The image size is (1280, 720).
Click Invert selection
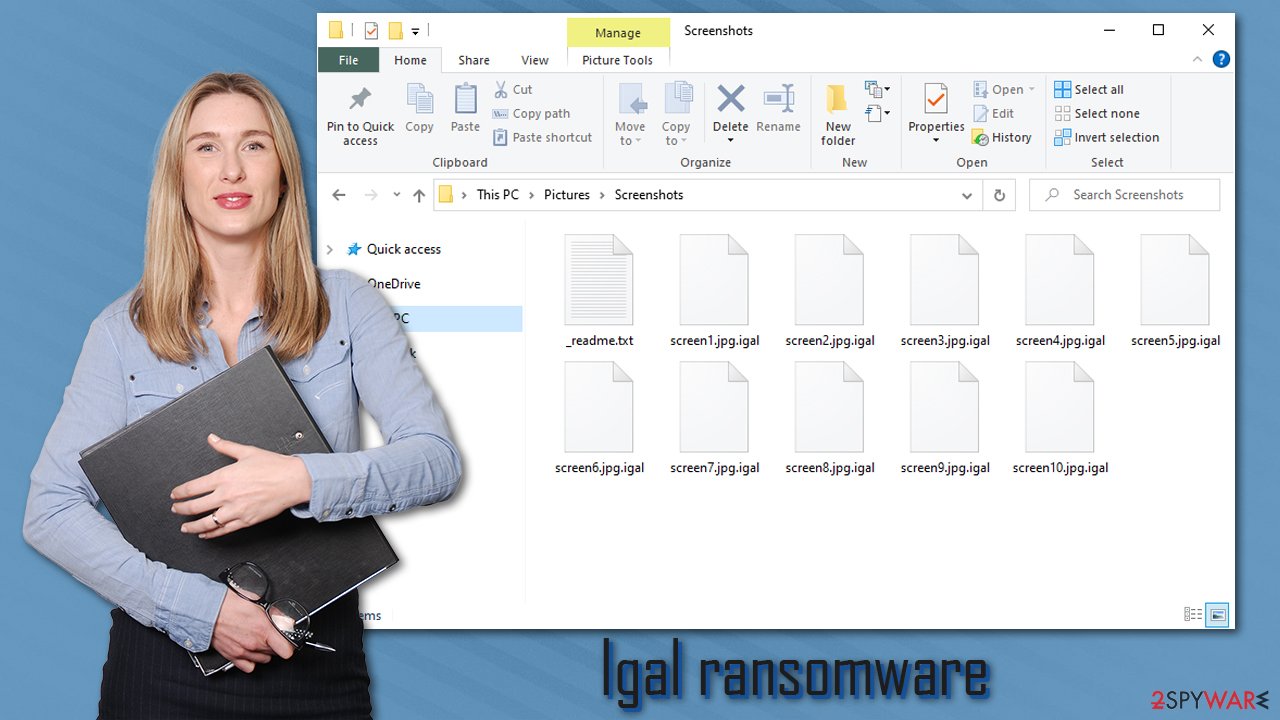[1107, 138]
